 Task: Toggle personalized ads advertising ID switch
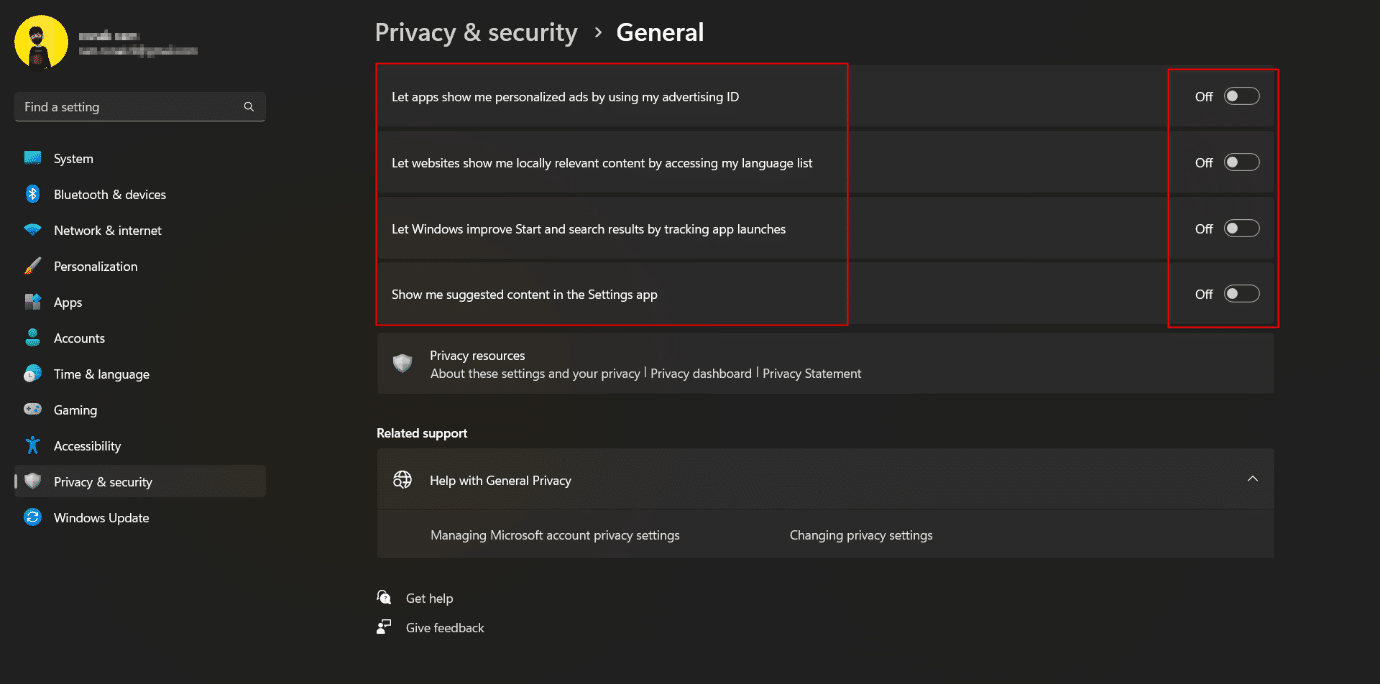click(x=1241, y=97)
